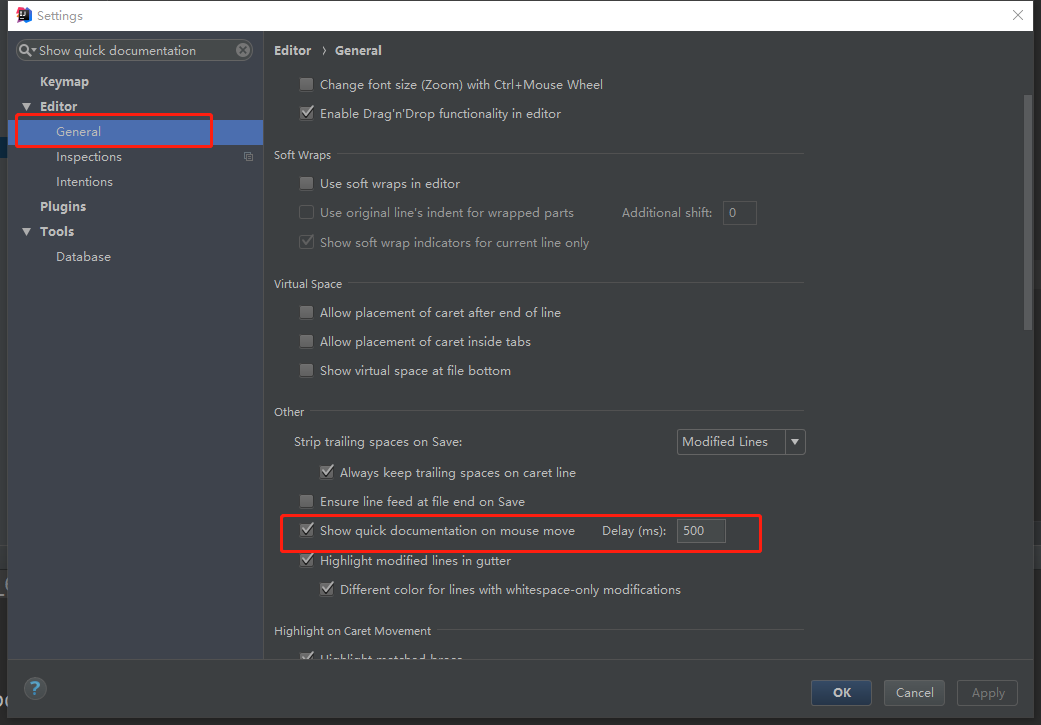This screenshot has width=1041, height=725.
Task: Collapse the Tools tree node
Action: click(x=27, y=232)
